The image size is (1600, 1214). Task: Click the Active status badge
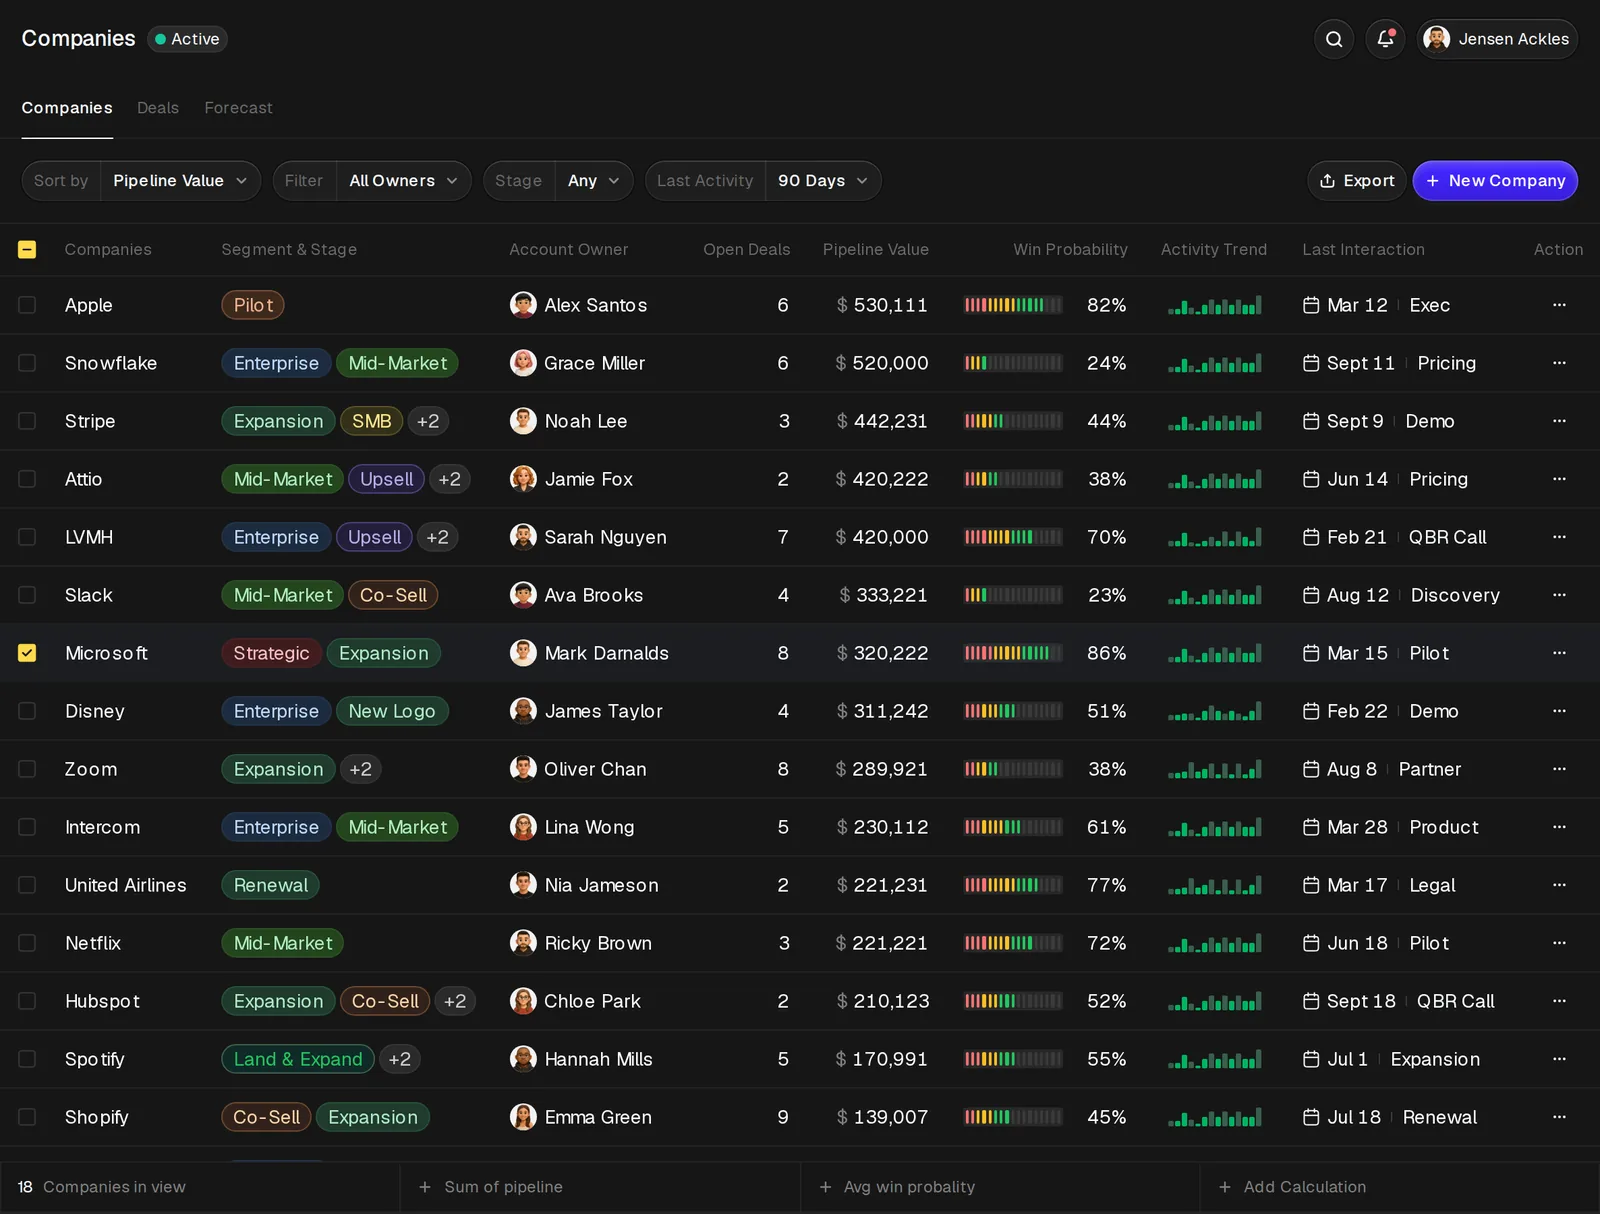click(x=188, y=39)
